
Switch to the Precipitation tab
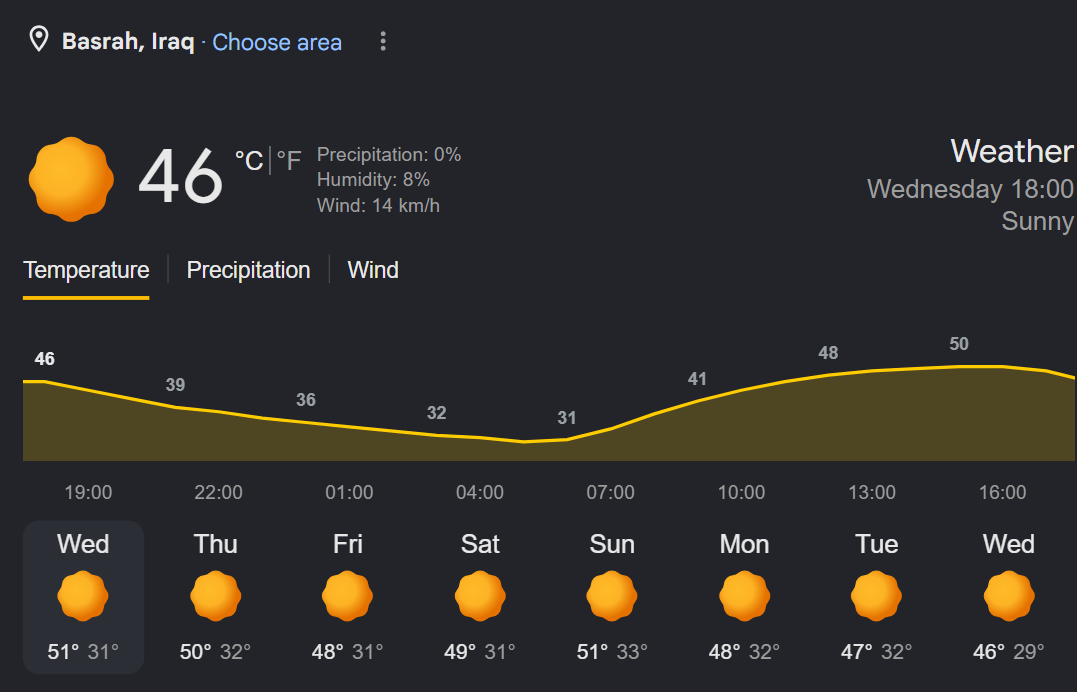(x=249, y=270)
